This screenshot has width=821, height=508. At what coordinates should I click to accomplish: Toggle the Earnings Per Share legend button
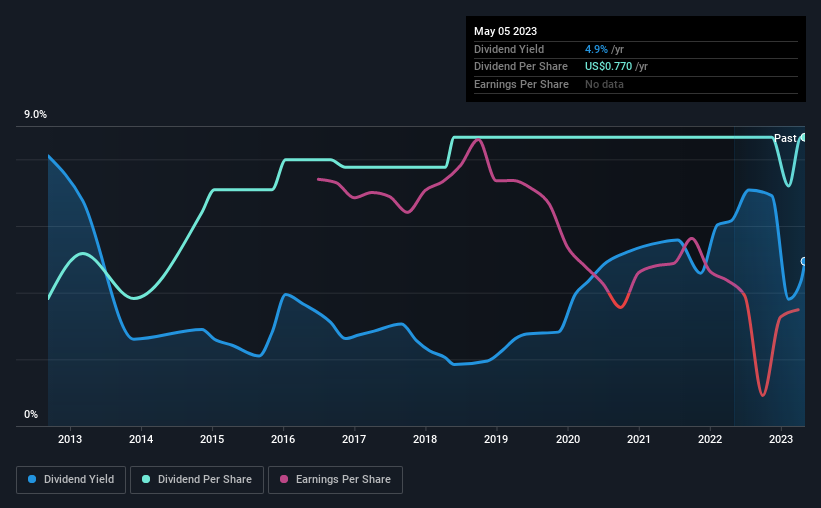coord(336,480)
